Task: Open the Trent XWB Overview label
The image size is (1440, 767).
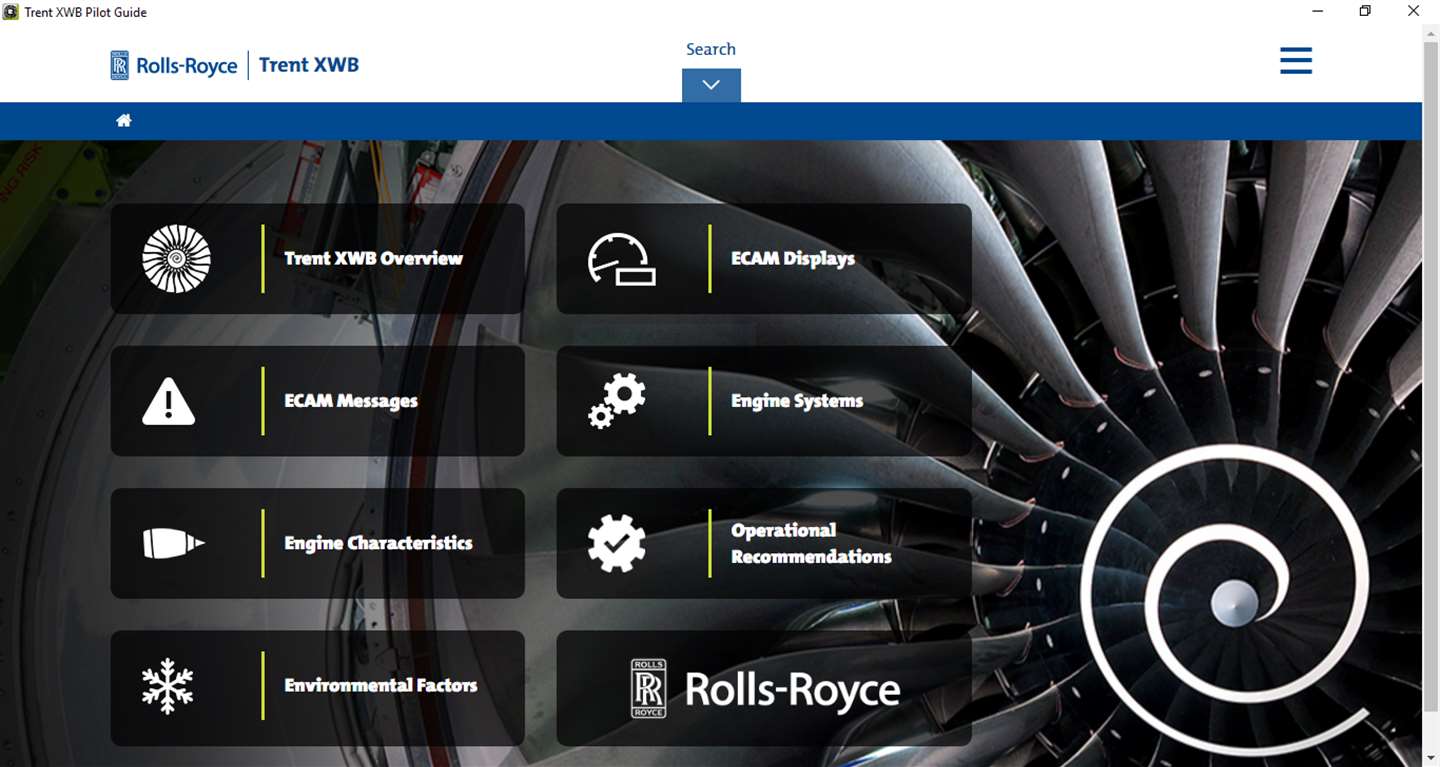Action: click(373, 258)
